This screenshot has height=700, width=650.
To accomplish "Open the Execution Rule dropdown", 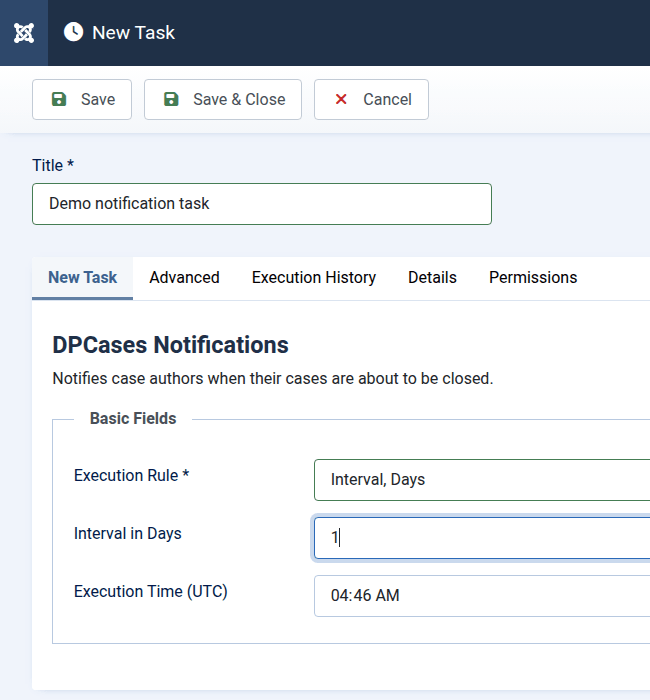I will (482, 480).
